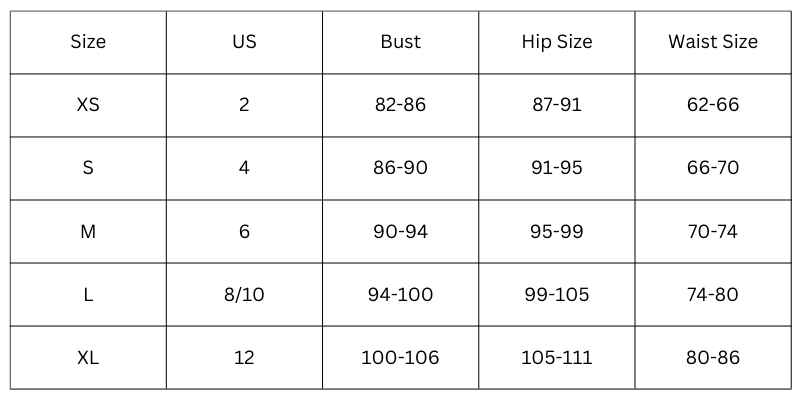This screenshot has width=800, height=400.
Task: Click the Hip Size header cell
Action: tap(557, 42)
